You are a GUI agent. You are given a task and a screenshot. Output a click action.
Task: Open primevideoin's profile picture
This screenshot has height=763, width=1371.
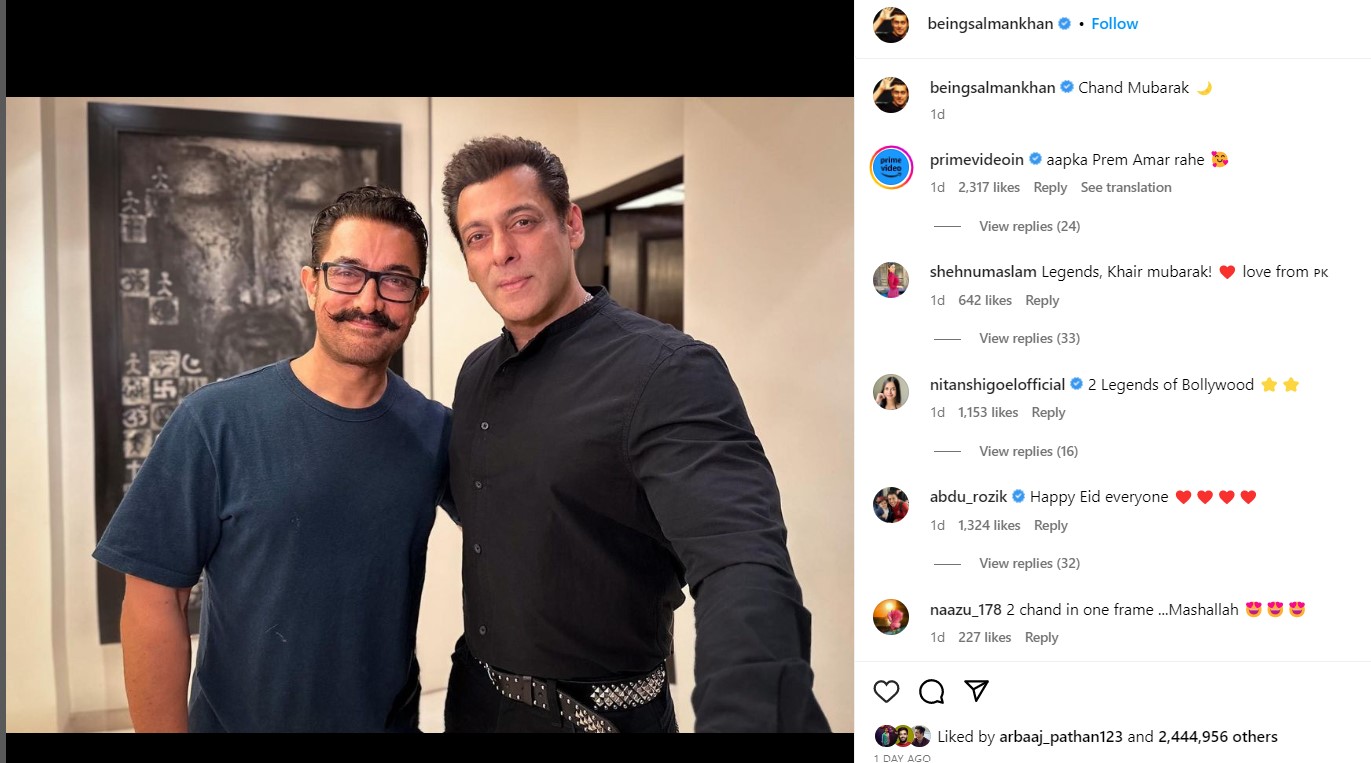pyautogui.click(x=891, y=167)
